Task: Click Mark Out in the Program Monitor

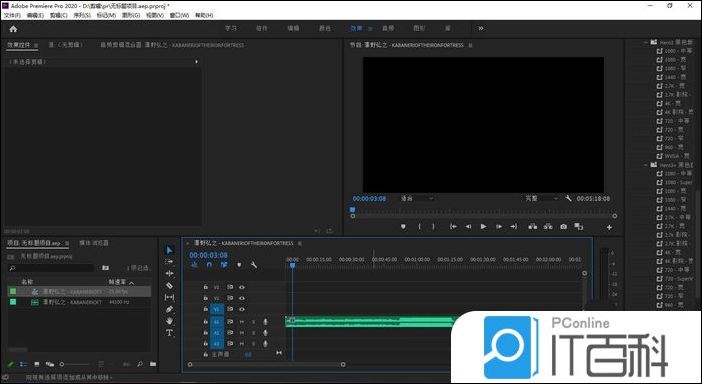Action: point(433,227)
